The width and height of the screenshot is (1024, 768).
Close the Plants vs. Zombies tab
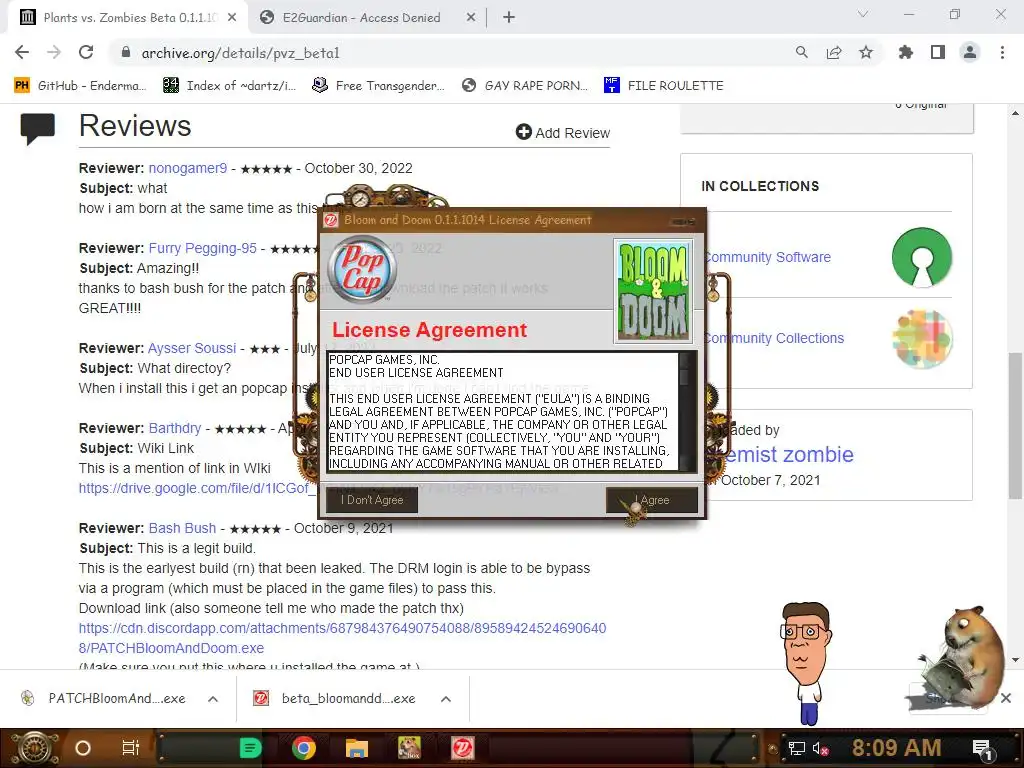(232, 18)
